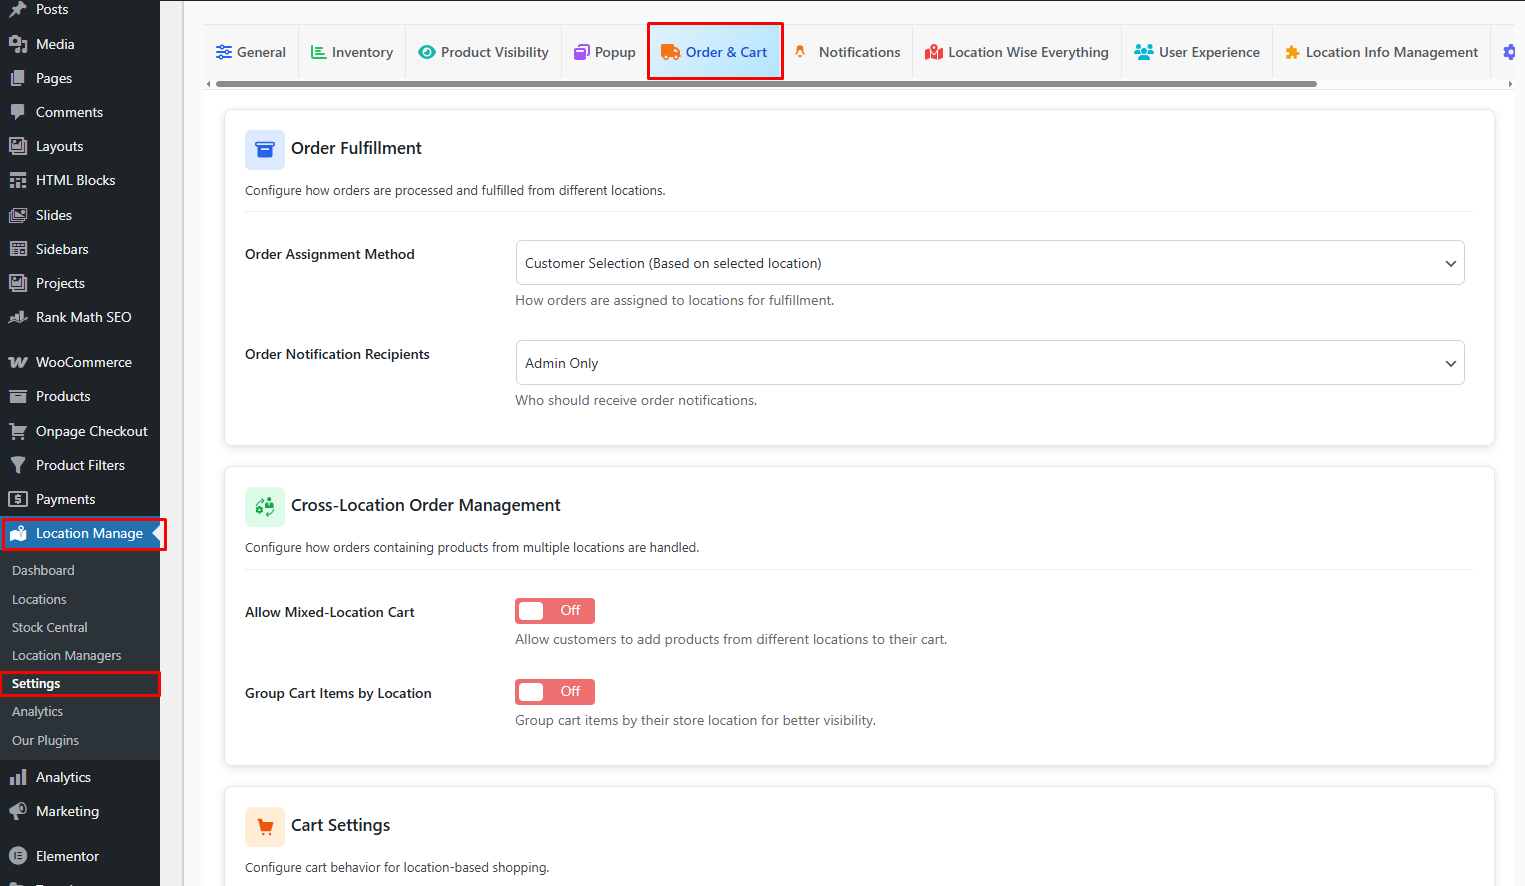Click the Pages icon in sidebar

pyautogui.click(x=18, y=78)
